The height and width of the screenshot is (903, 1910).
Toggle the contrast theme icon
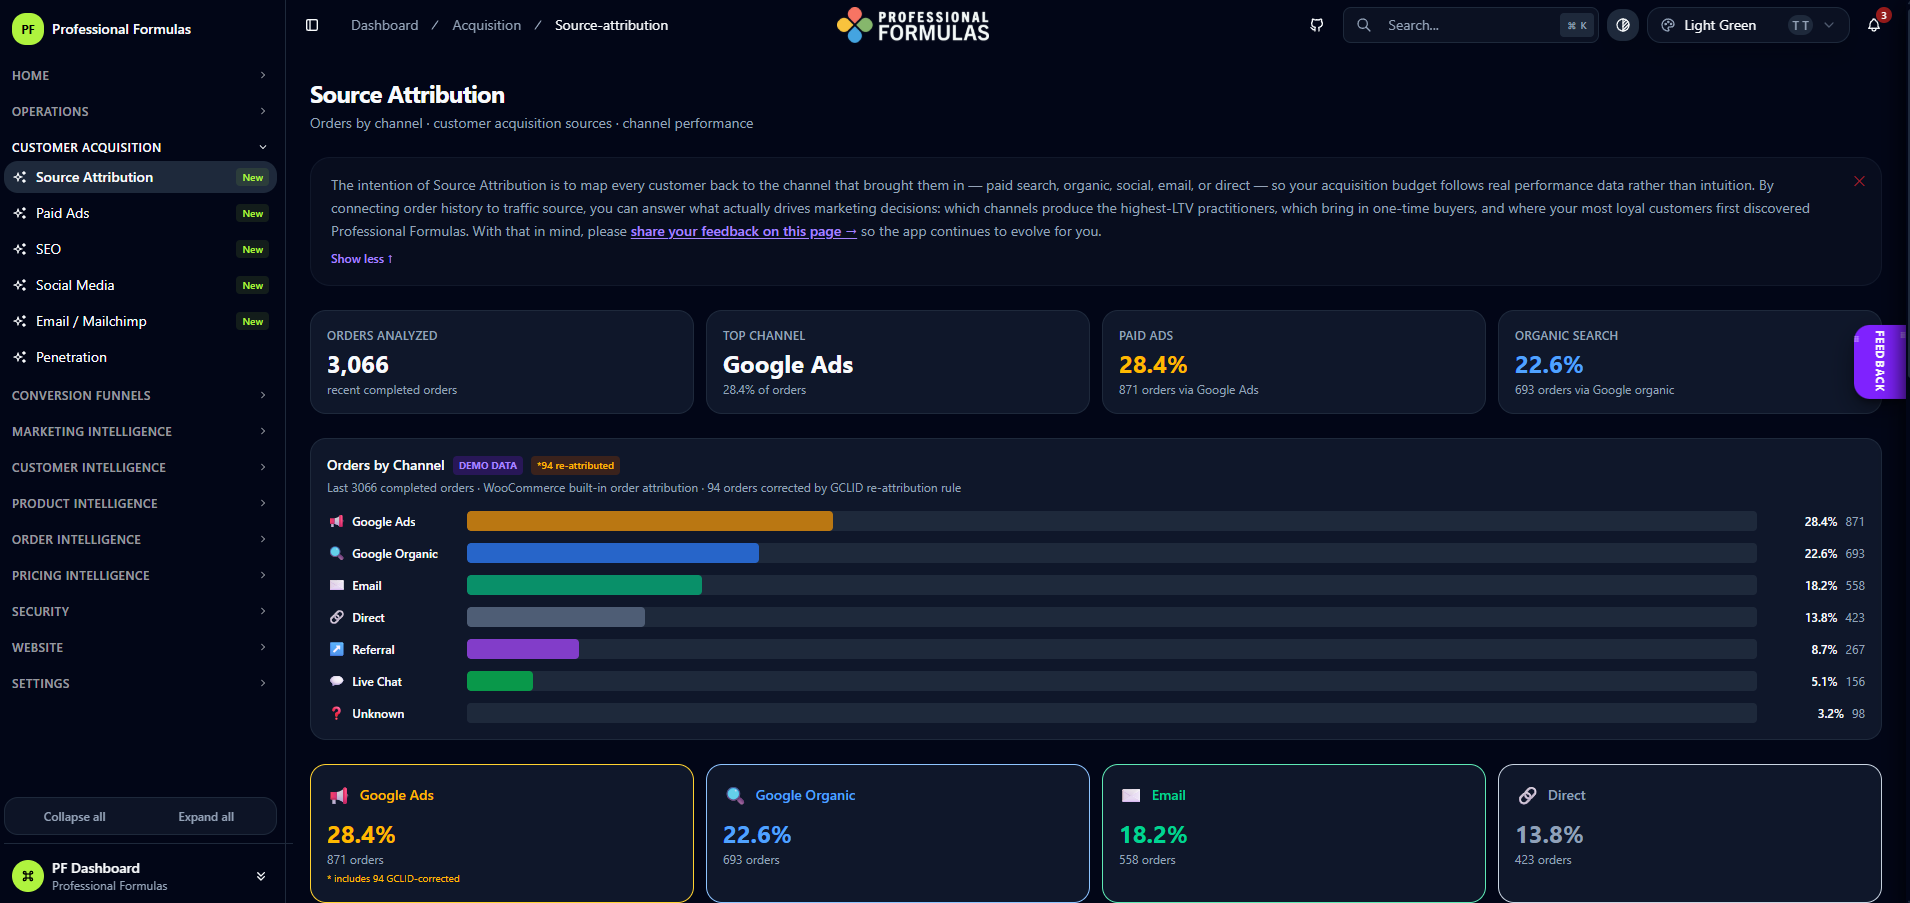pyautogui.click(x=1623, y=25)
